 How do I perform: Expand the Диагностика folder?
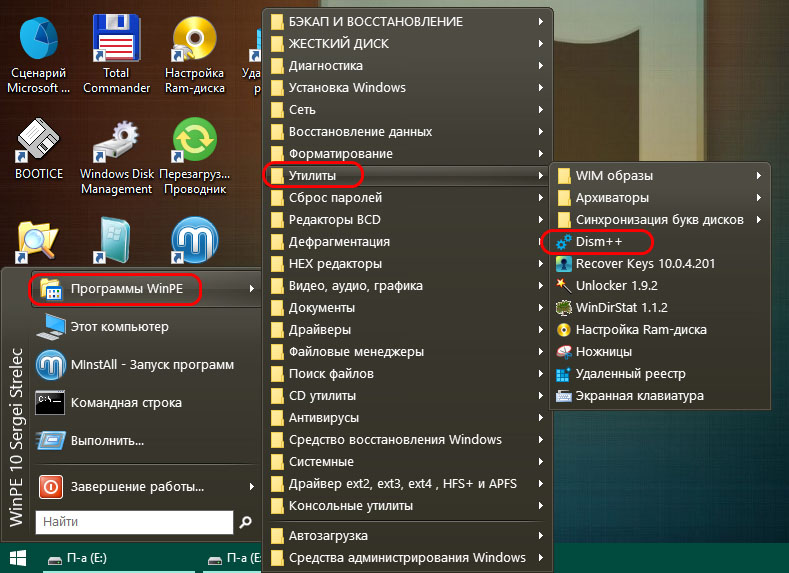tap(407, 66)
